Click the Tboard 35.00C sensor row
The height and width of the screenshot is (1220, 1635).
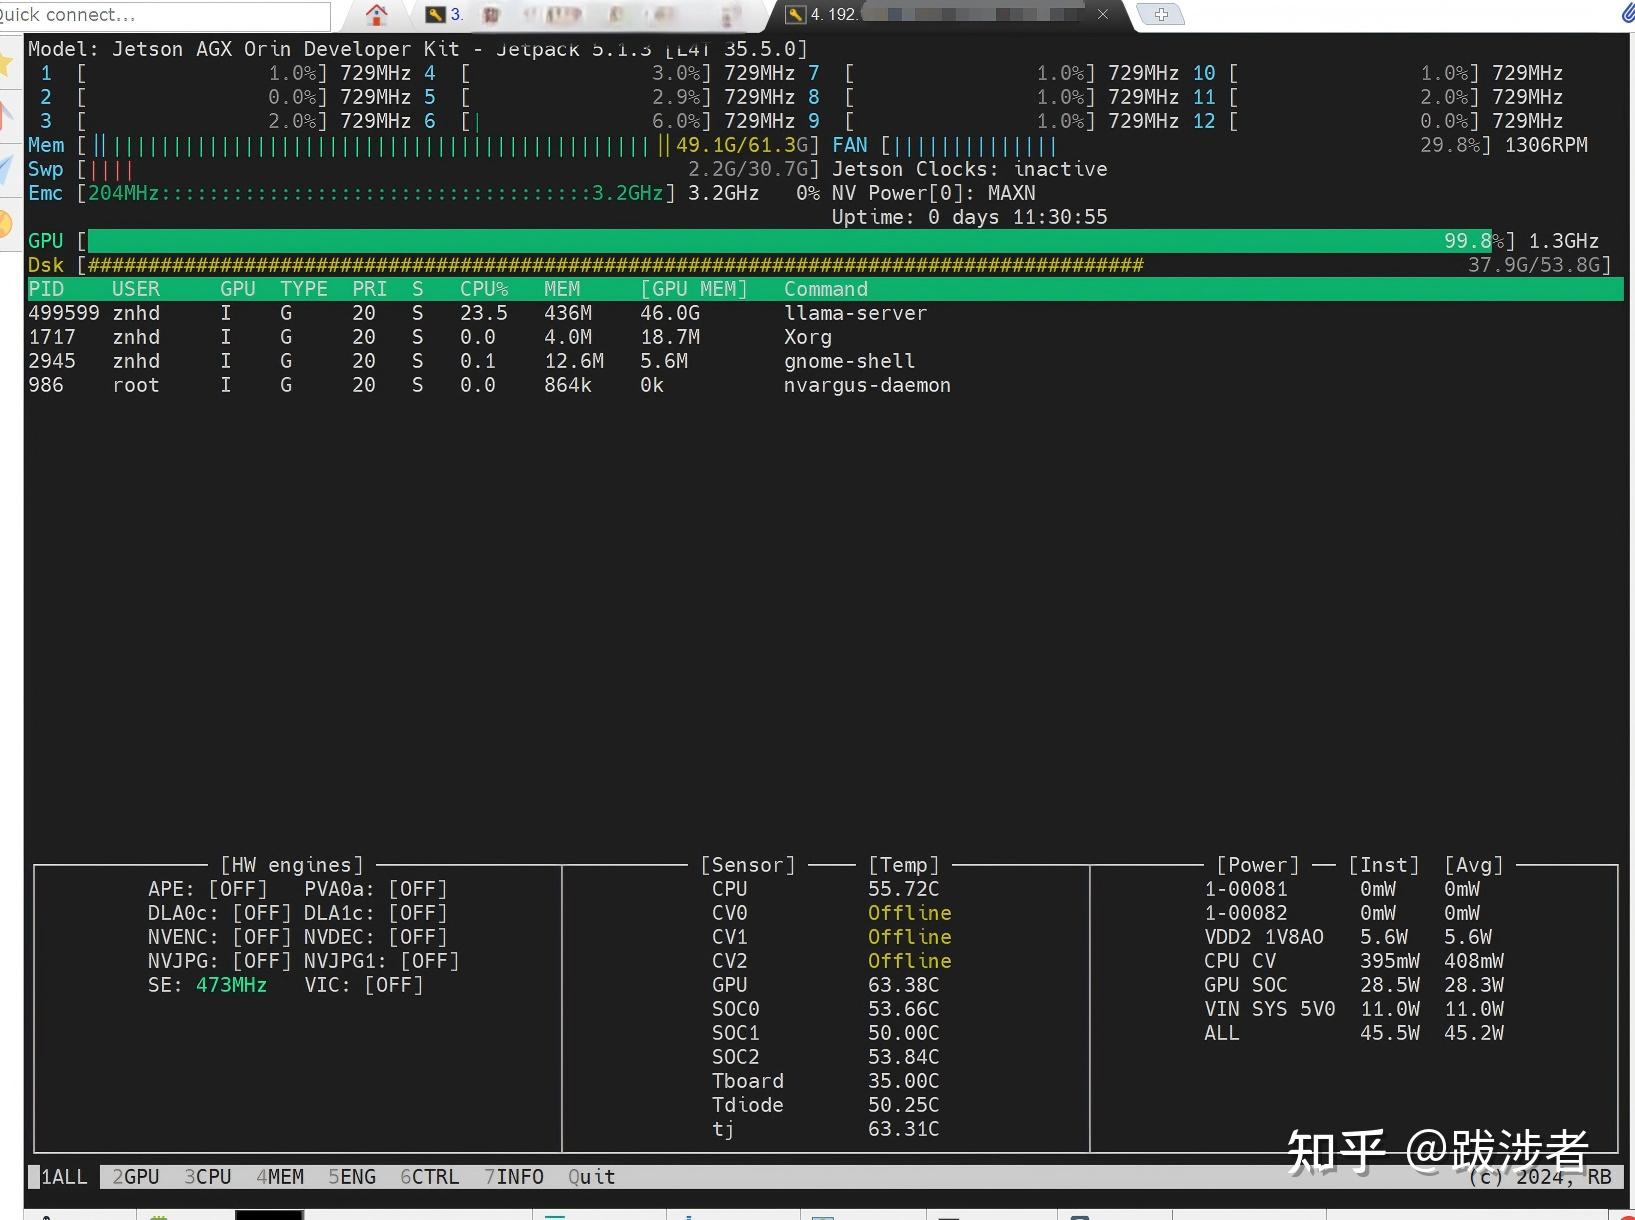(826, 1081)
